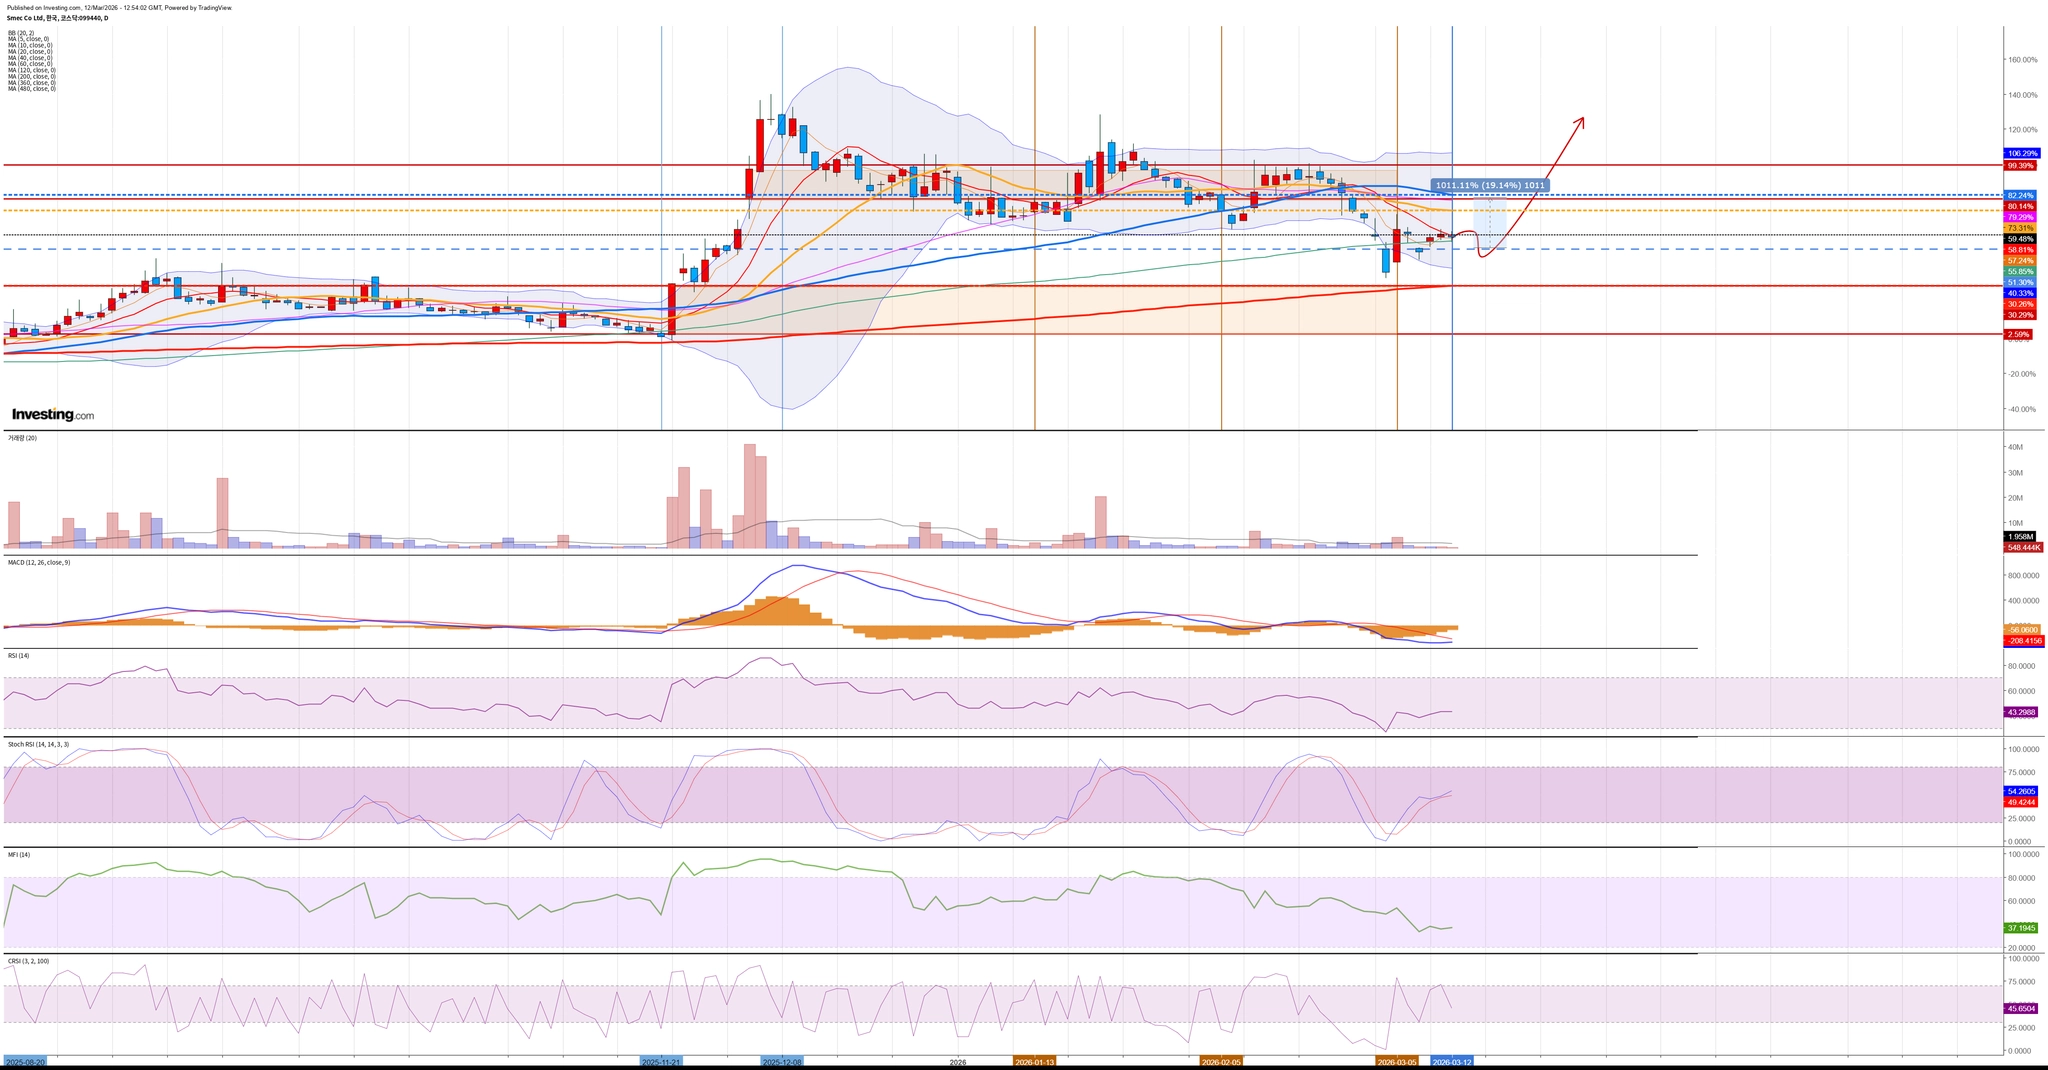Pick the 2026-01-13 date marker
The image size is (2048, 1070).
(x=1034, y=1062)
